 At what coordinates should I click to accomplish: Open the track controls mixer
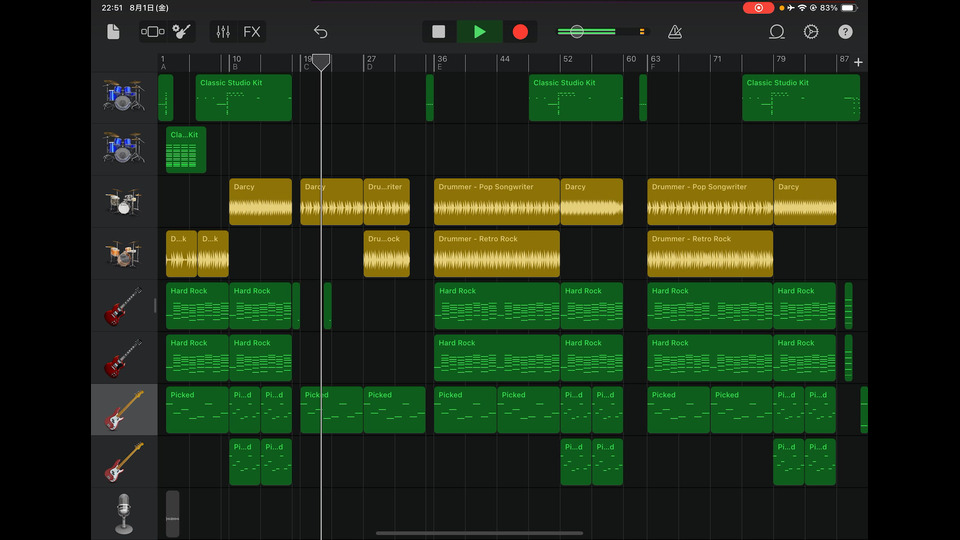(223, 32)
